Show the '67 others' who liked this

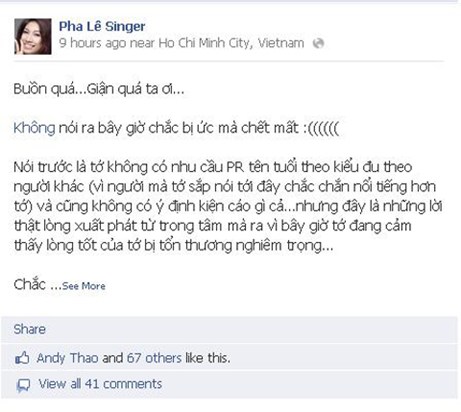pyautogui.click(x=154, y=358)
